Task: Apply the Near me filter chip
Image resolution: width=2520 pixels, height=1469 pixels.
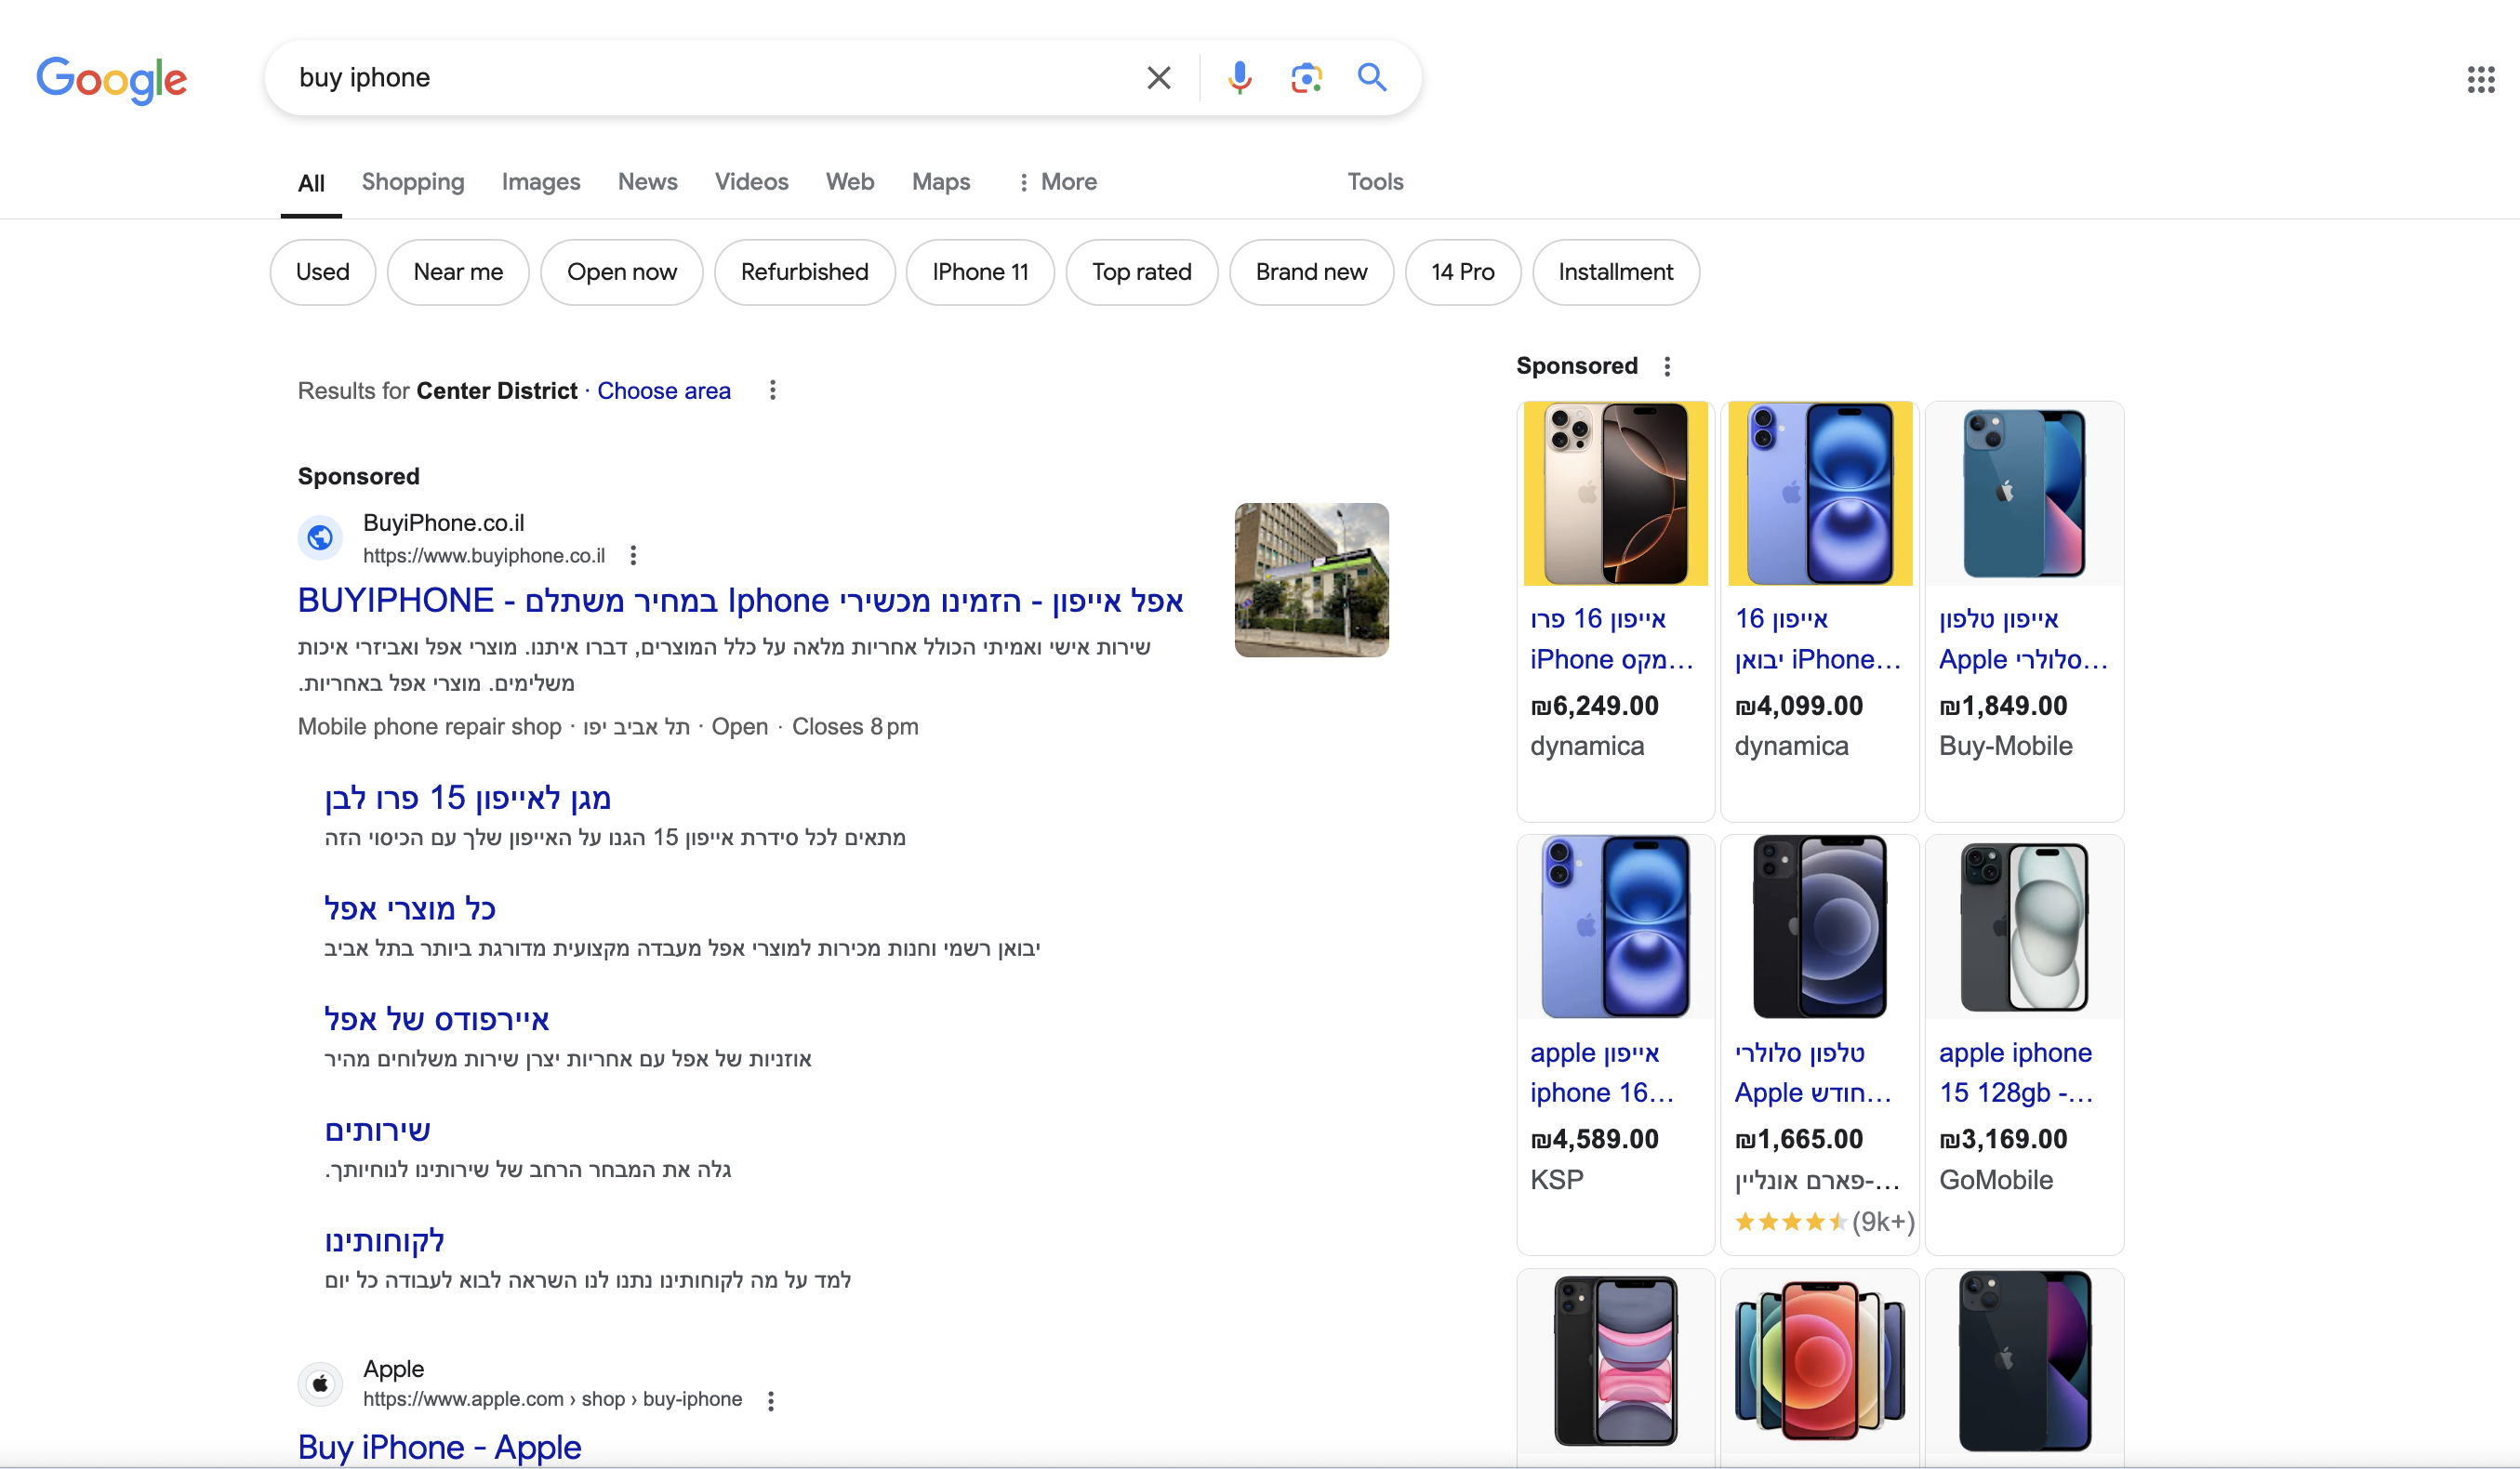Action: pos(458,272)
